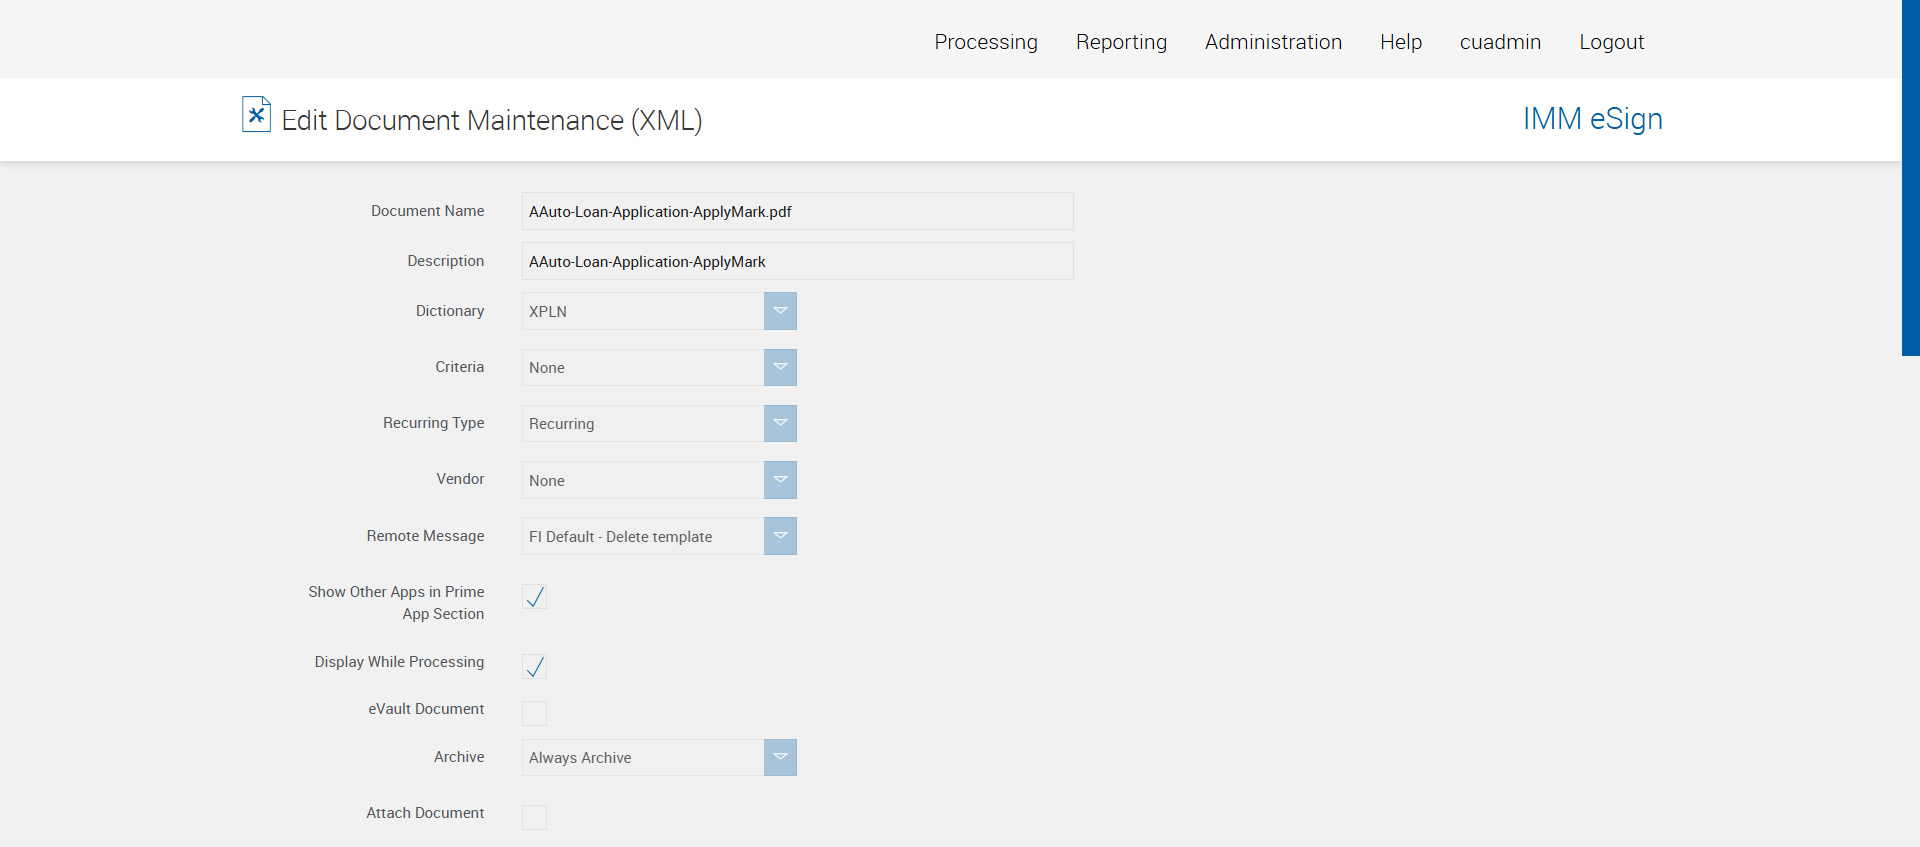Viewport: 1920px width, 847px height.
Task: Expand the Archive dropdown
Action: coord(780,757)
